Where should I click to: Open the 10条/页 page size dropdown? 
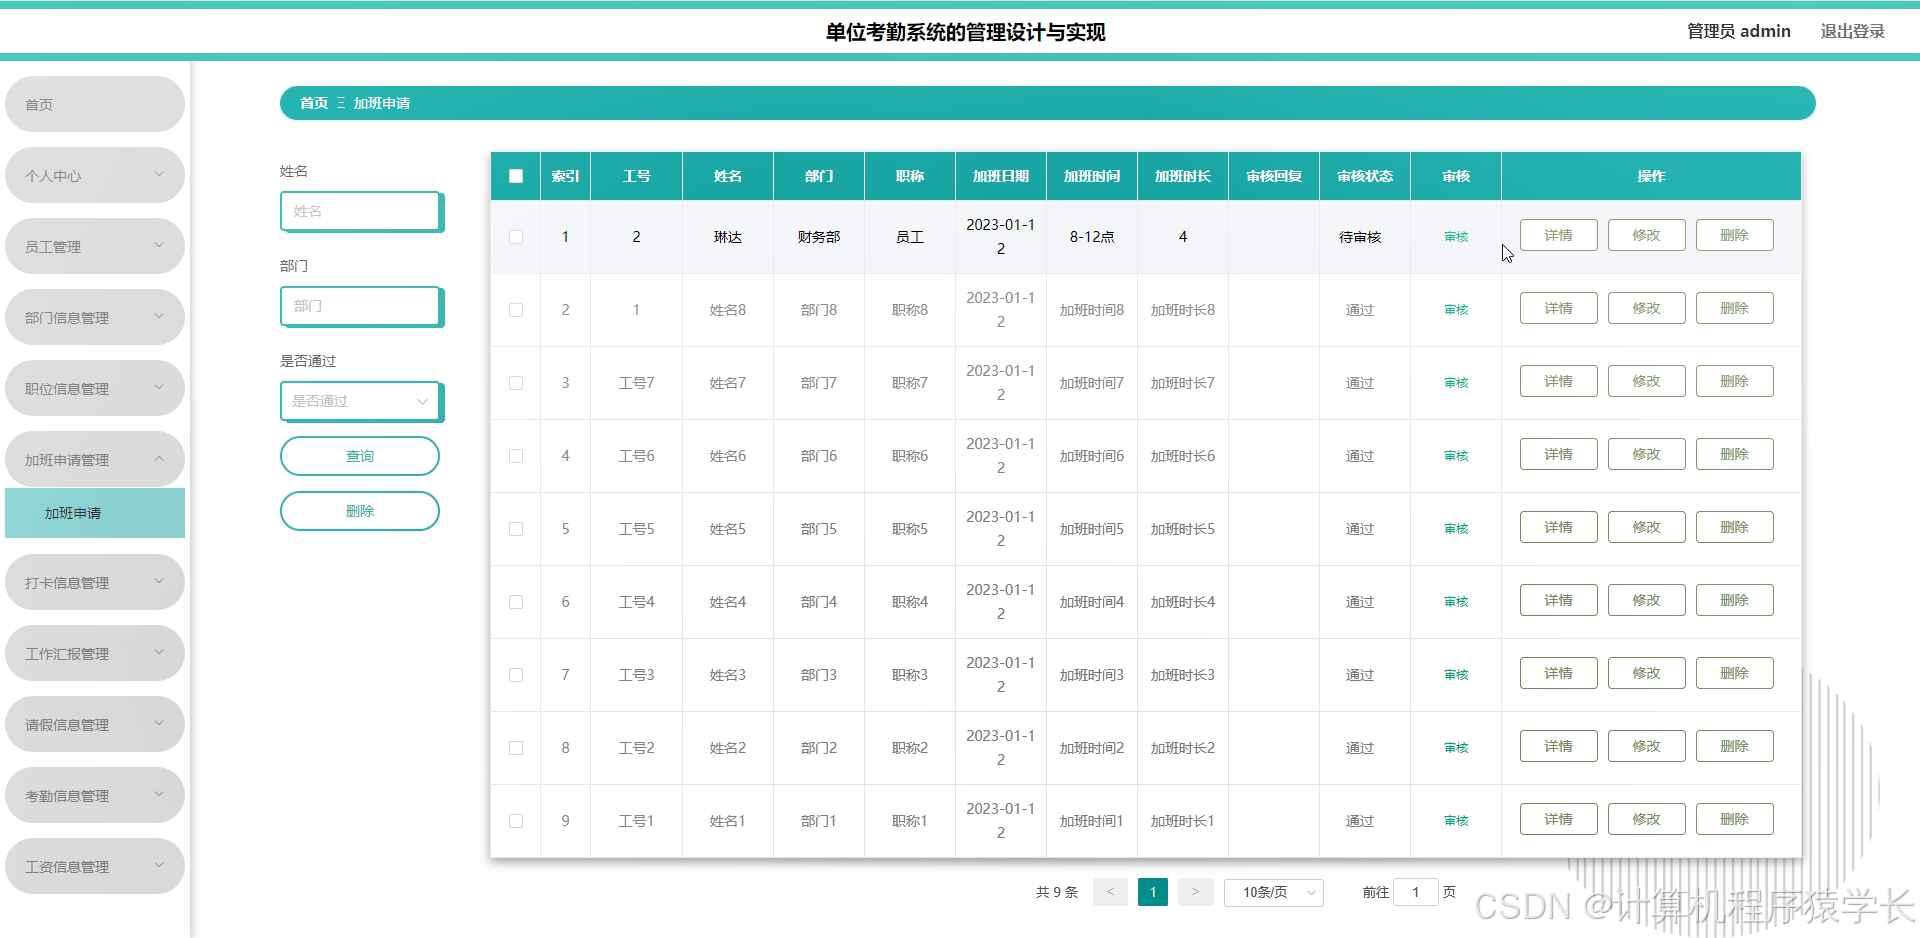(x=1273, y=892)
